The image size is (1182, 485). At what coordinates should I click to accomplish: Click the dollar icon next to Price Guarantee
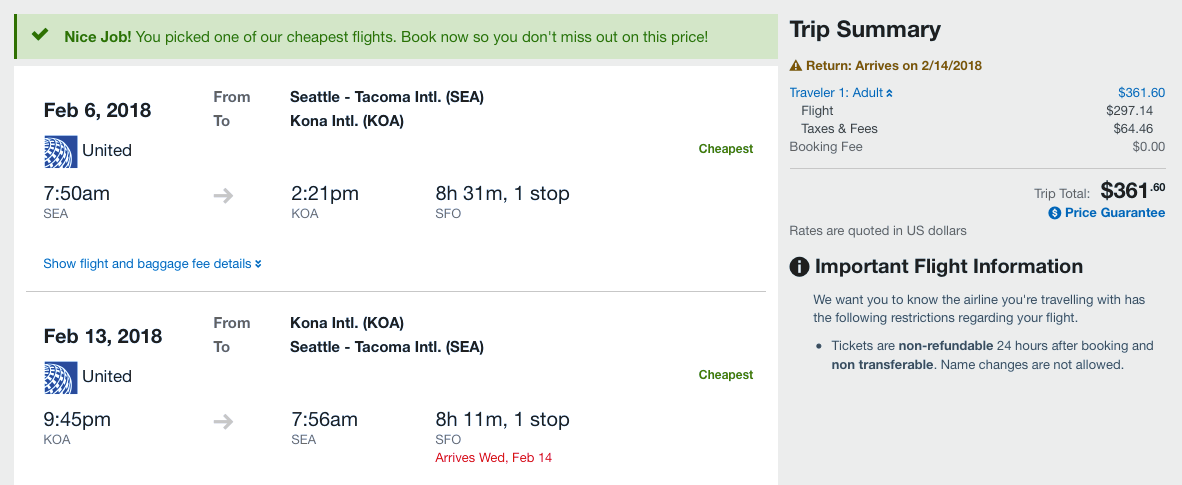(1054, 213)
